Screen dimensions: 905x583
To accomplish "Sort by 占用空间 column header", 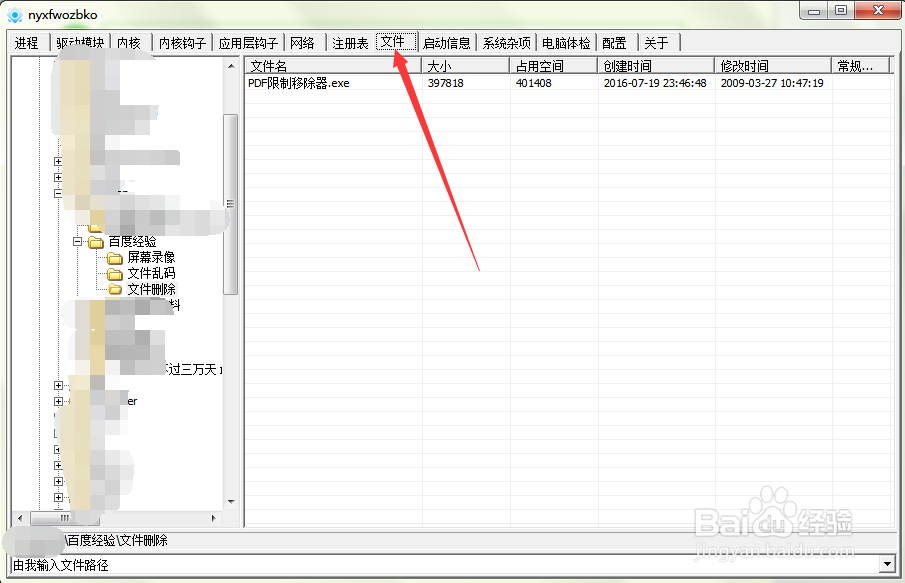I will [x=554, y=66].
